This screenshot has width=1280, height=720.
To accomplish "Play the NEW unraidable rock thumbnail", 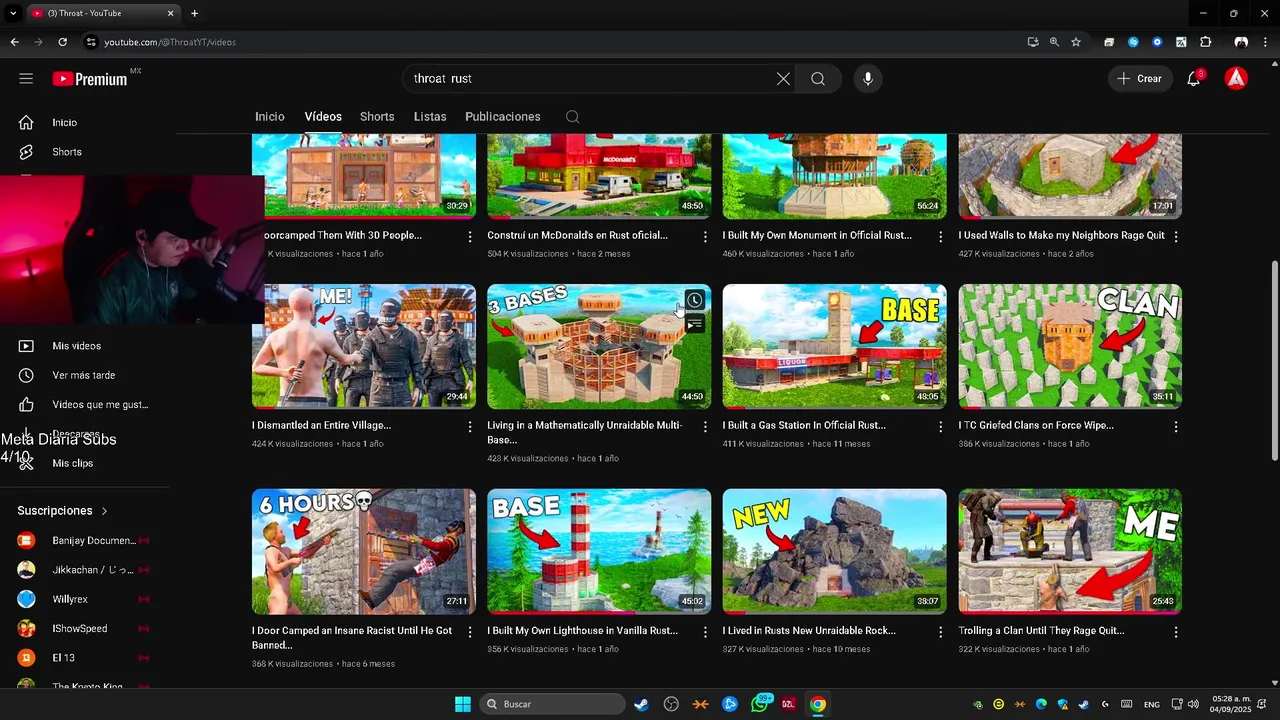I will coord(834,551).
